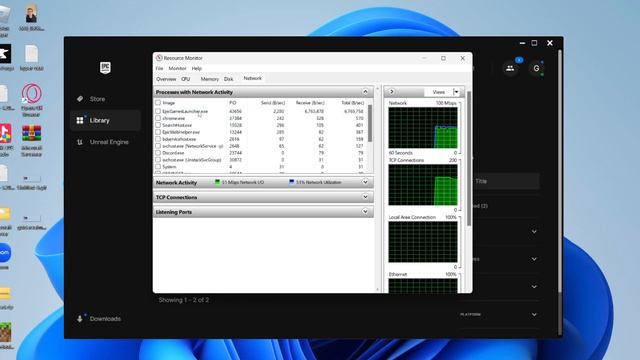Switch to the CPU tab

(186, 79)
